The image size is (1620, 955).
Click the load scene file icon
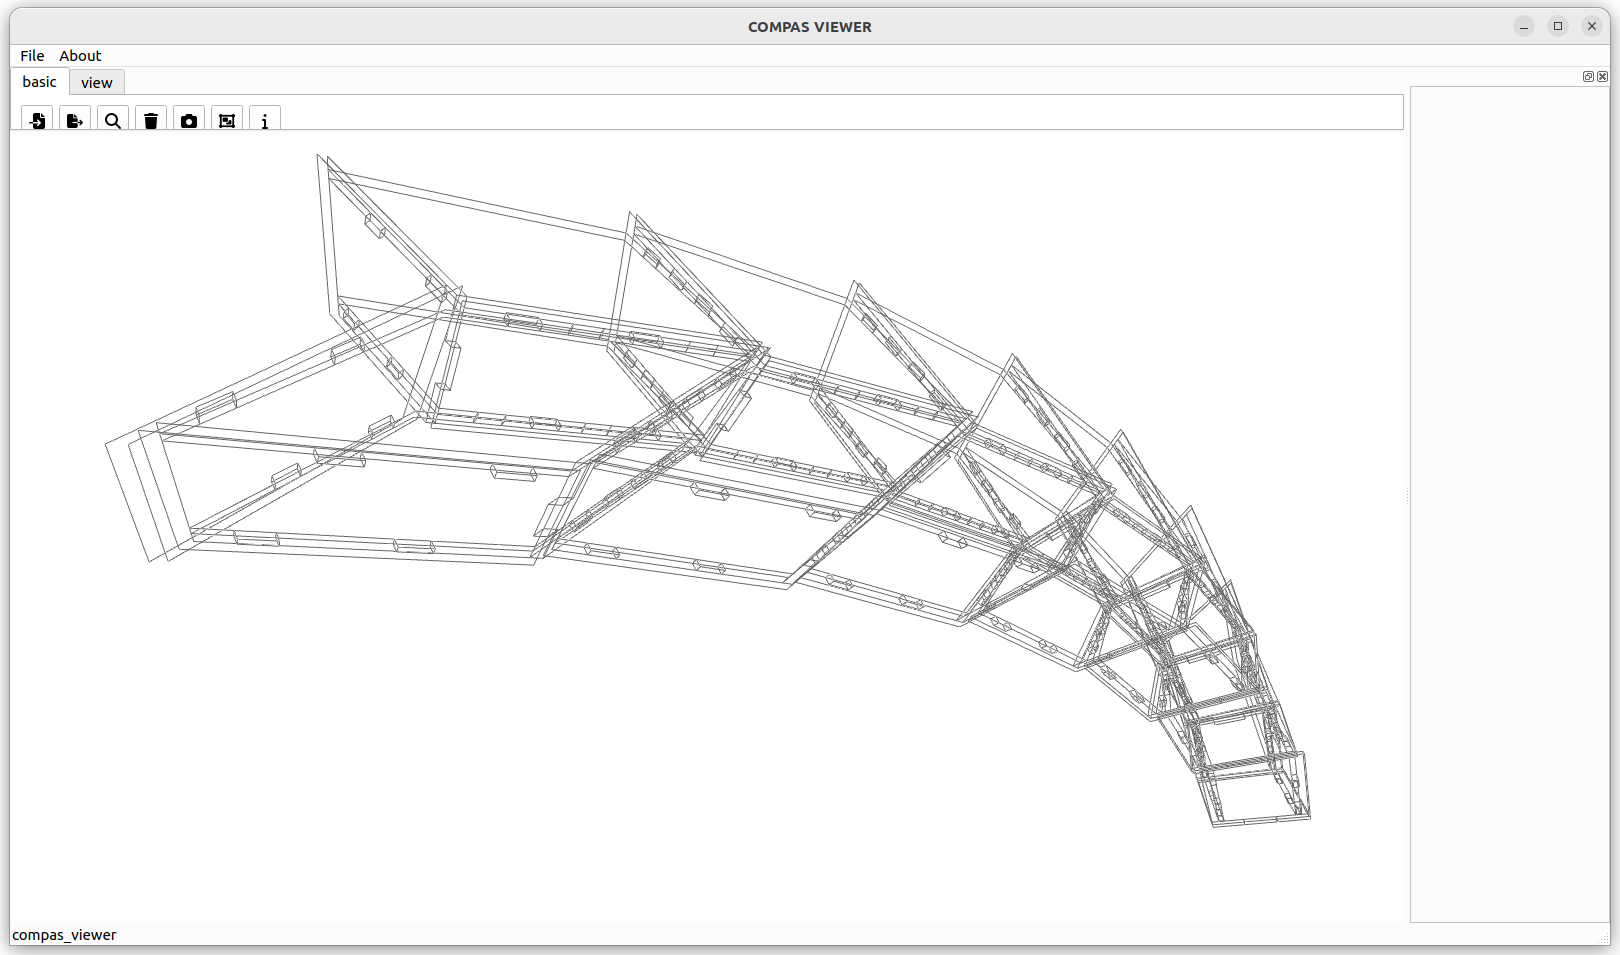[x=37, y=120]
